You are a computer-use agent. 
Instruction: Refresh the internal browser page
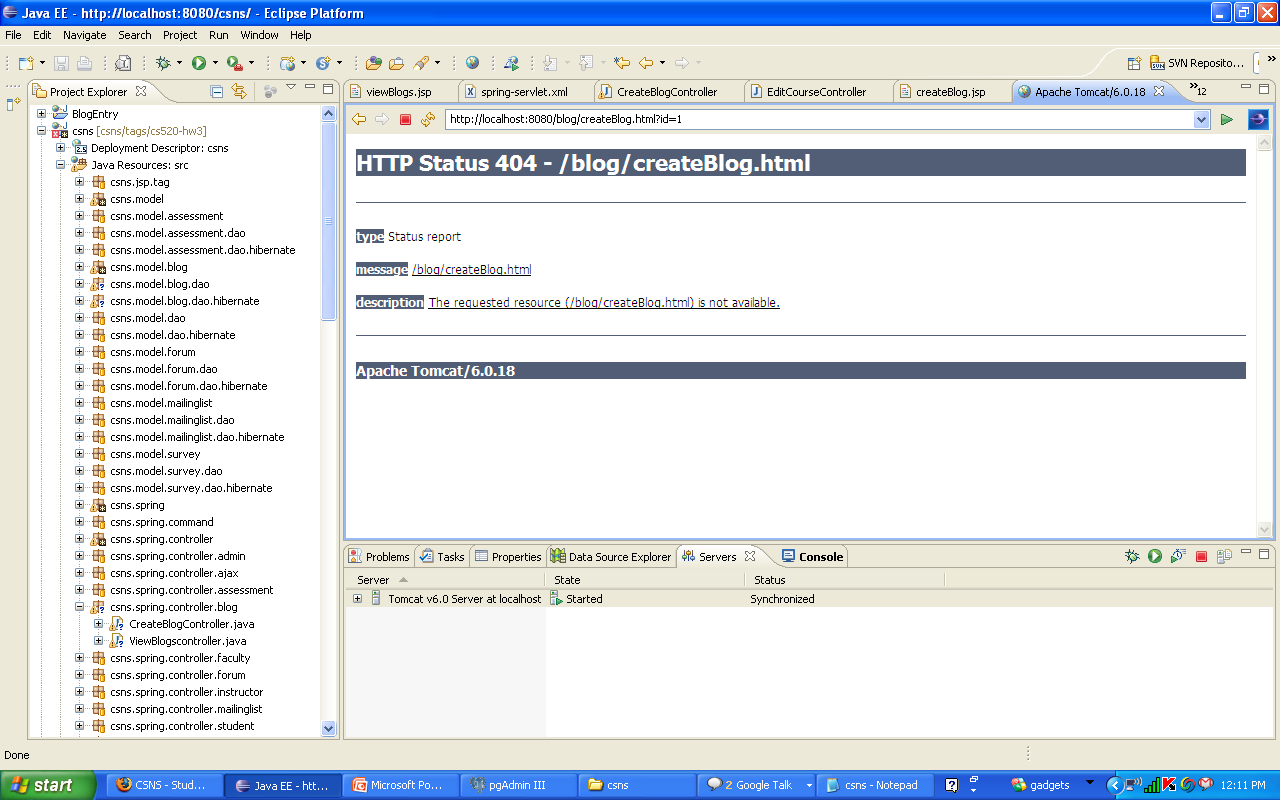[428, 120]
